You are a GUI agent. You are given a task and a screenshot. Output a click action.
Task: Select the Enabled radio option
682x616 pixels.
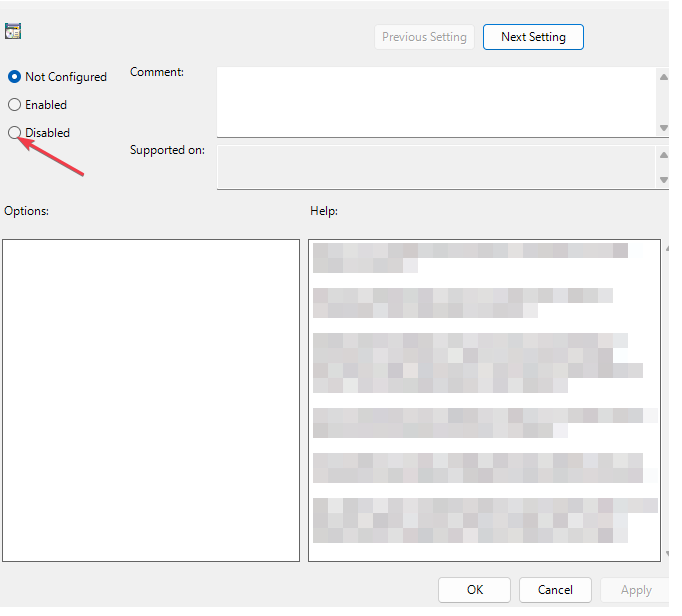point(14,105)
